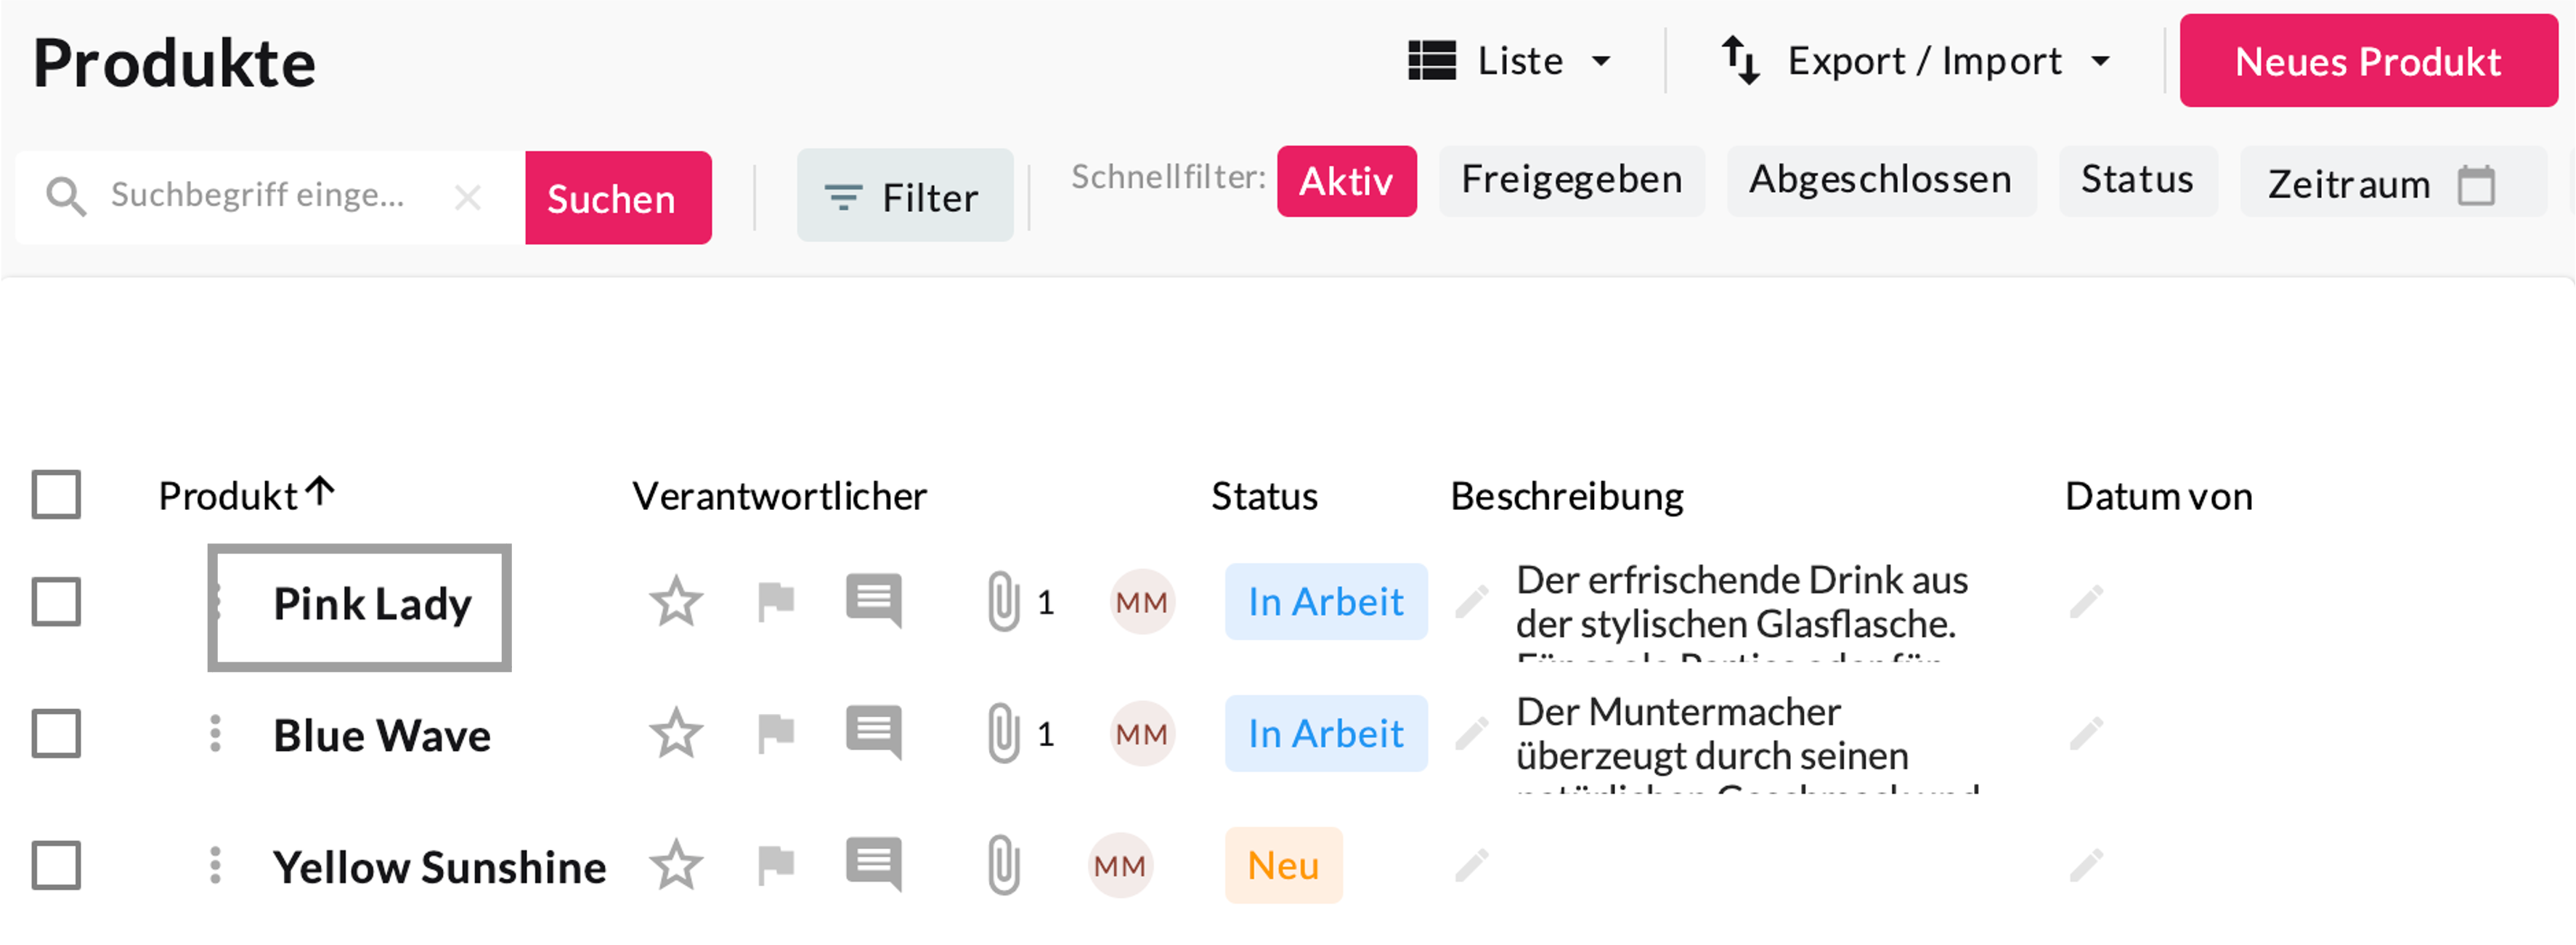Open attachments paperclip for Pink Lady
Image resolution: width=2576 pixels, height=945 pixels.
point(1003,602)
